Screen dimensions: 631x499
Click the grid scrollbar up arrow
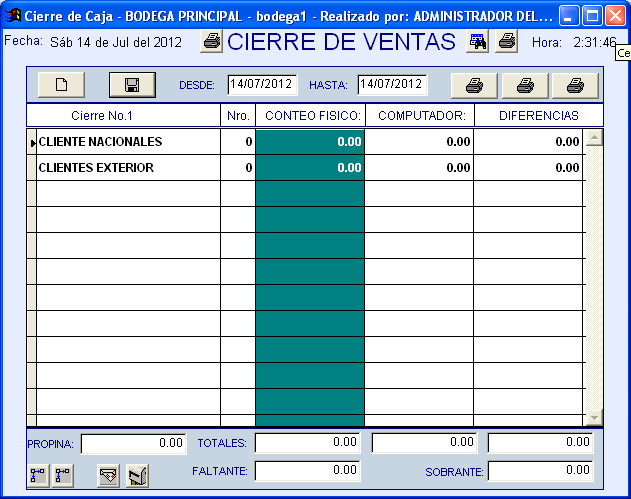pos(594,138)
